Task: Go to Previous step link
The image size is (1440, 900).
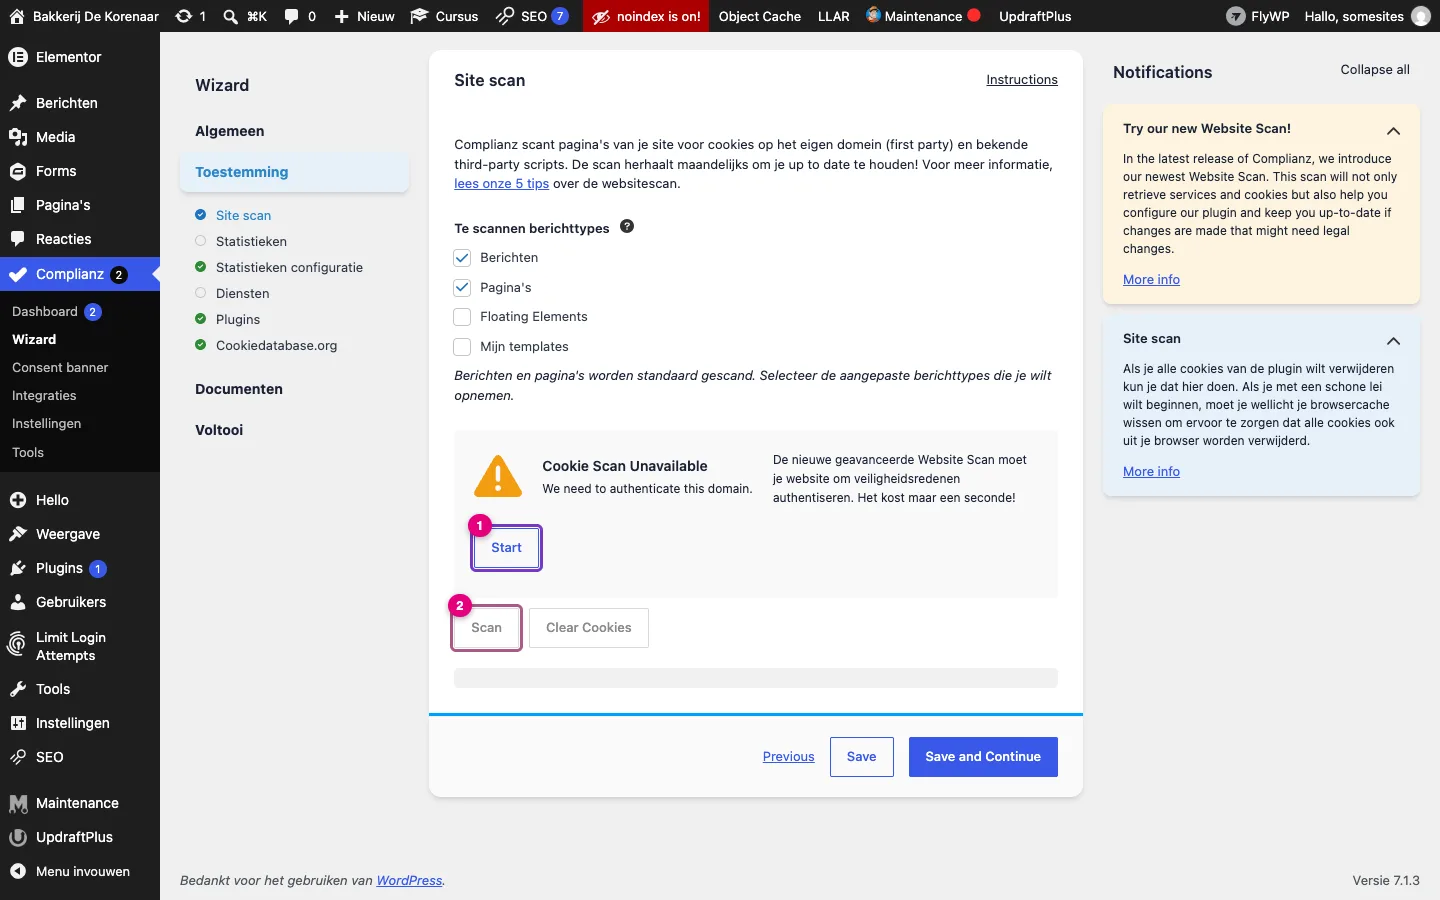Action: [788, 757]
